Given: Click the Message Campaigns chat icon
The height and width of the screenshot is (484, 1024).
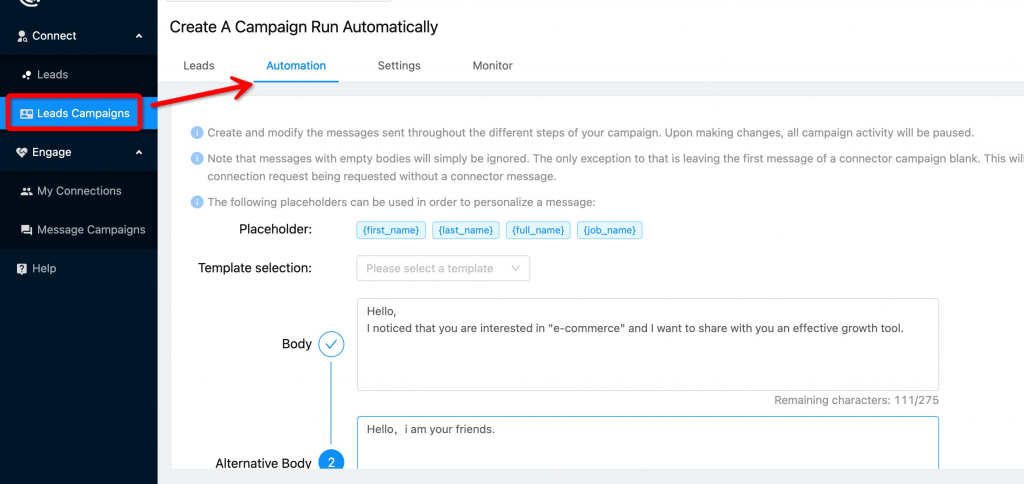Looking at the screenshot, I should click(26, 230).
